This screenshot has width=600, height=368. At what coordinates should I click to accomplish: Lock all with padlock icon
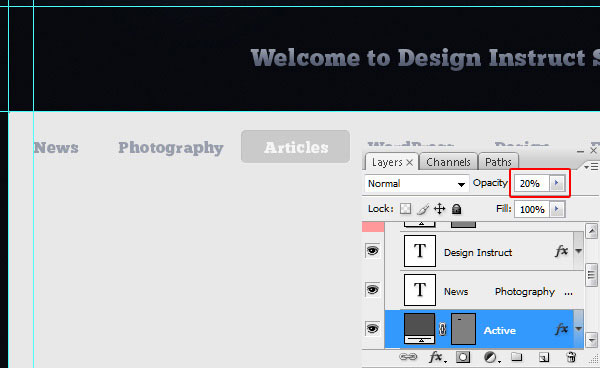457,209
